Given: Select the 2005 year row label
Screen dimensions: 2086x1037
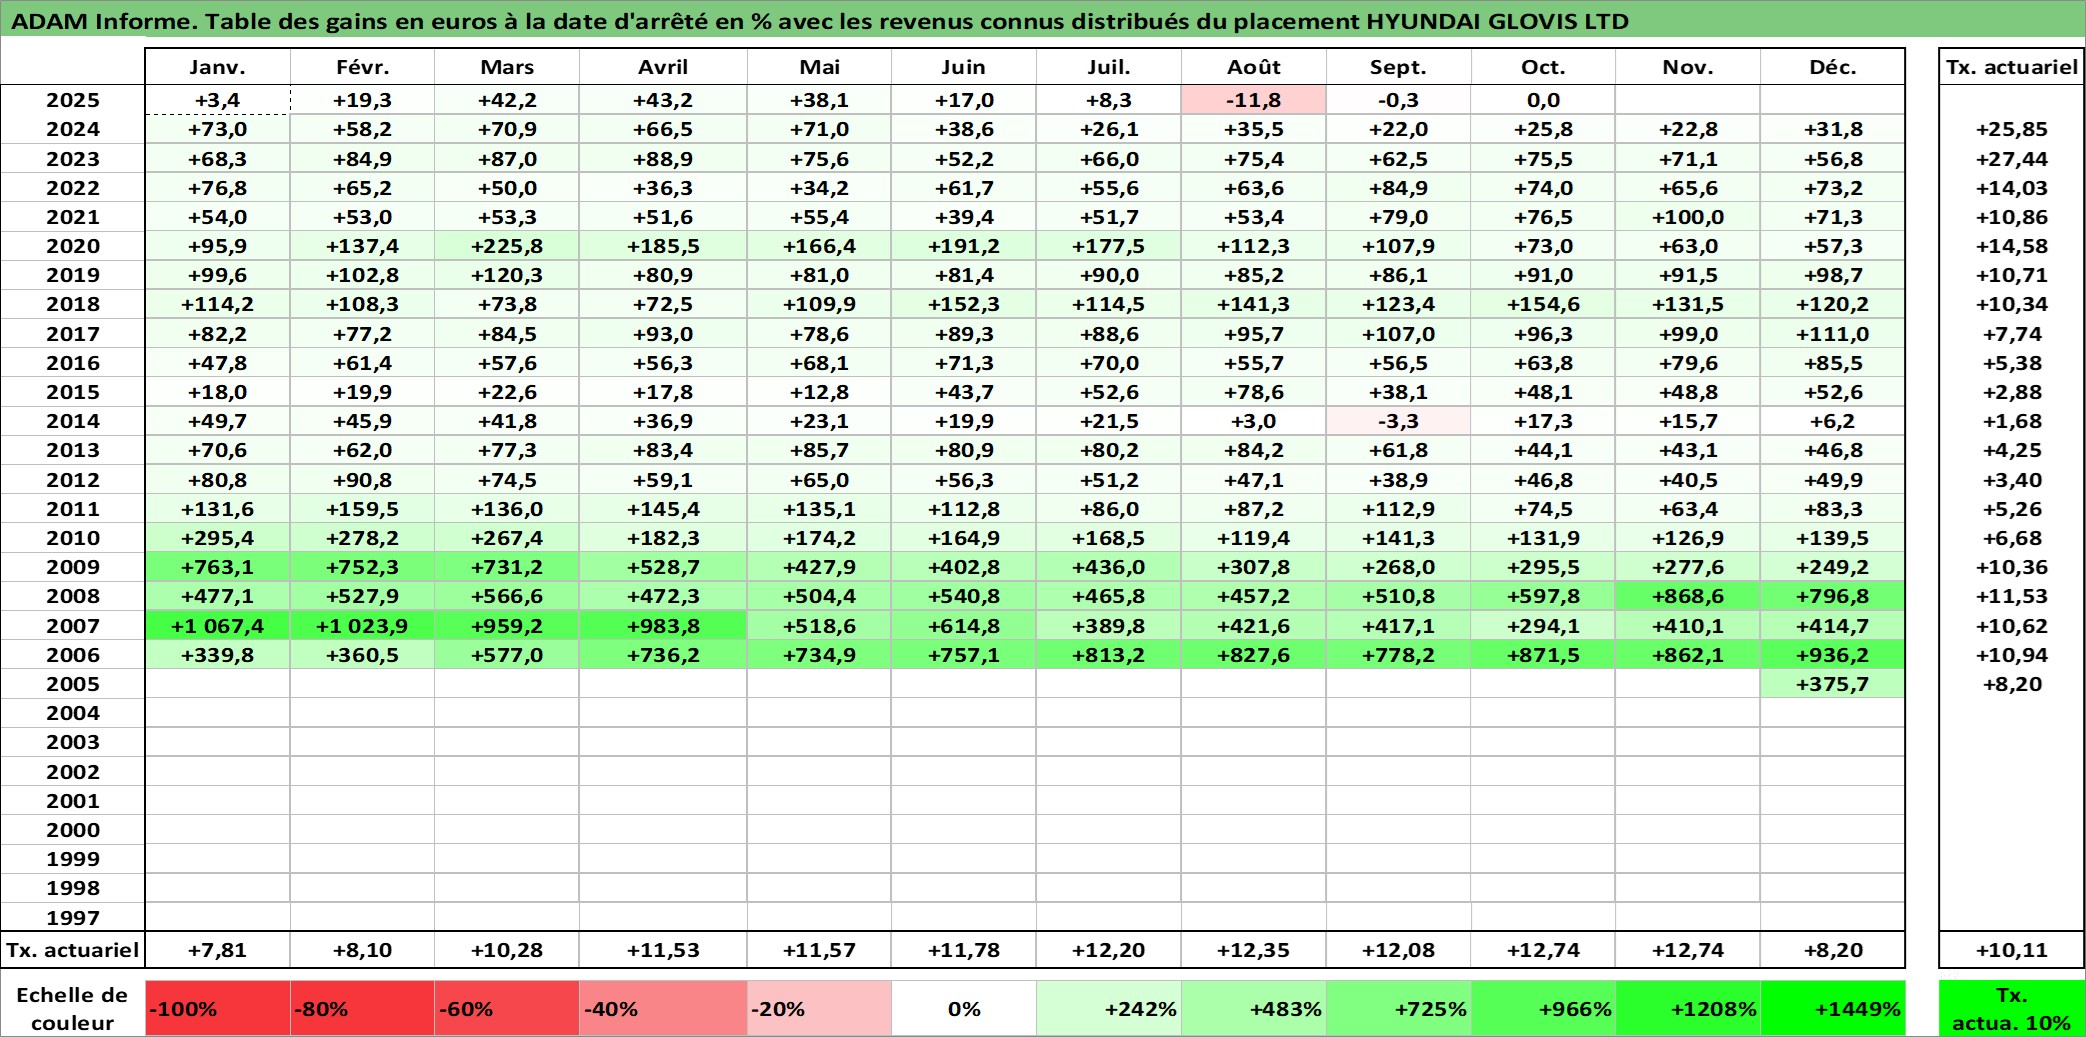Looking at the screenshot, I should [73, 684].
